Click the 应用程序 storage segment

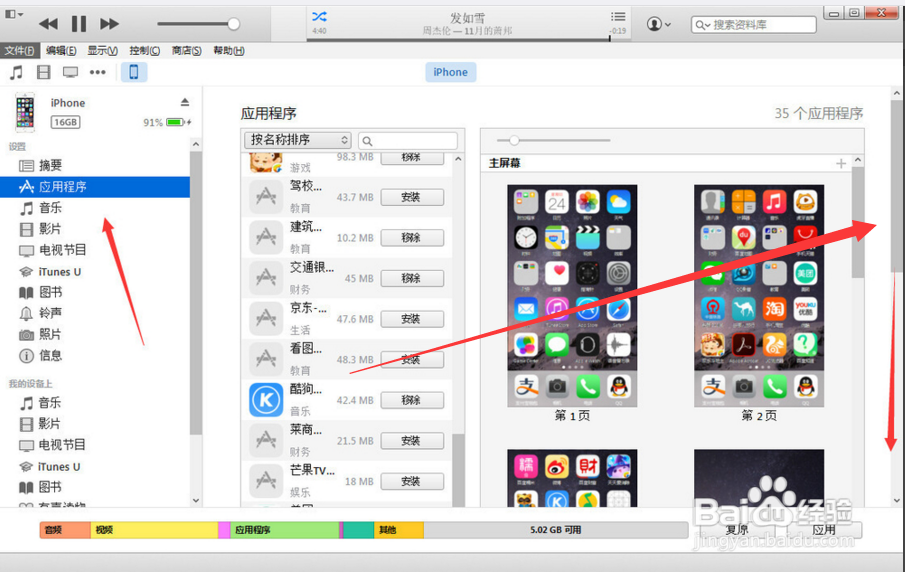click(x=285, y=530)
